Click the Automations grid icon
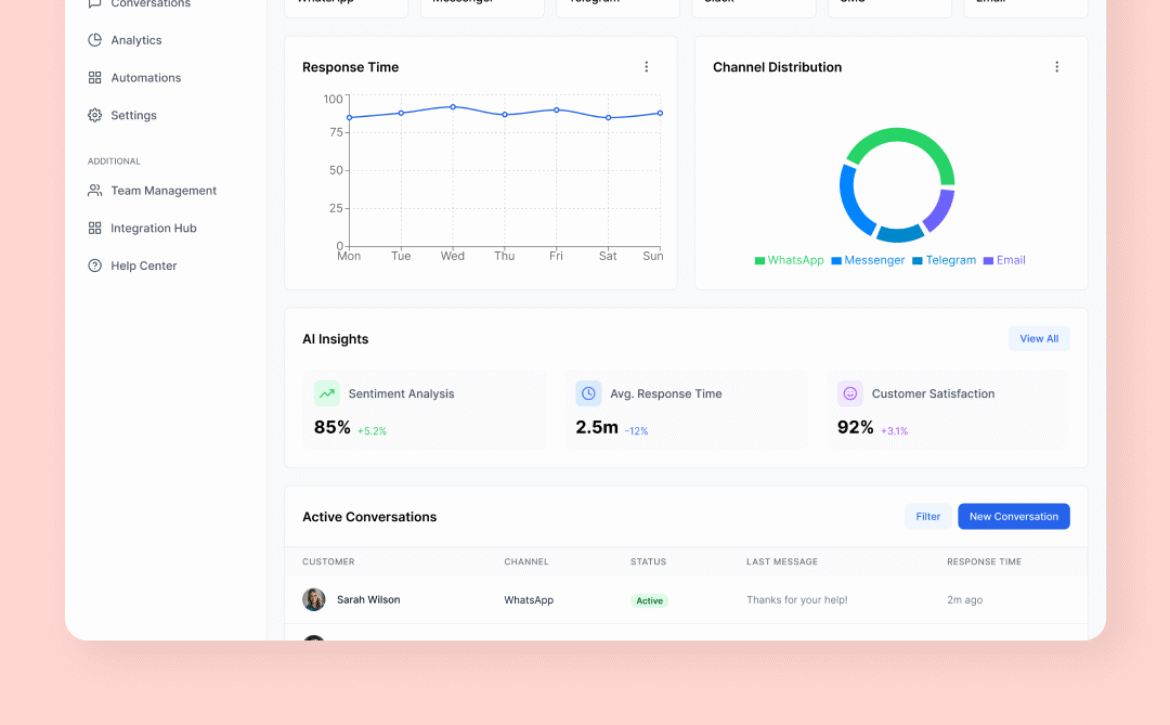The width and height of the screenshot is (1170, 725). tap(95, 78)
